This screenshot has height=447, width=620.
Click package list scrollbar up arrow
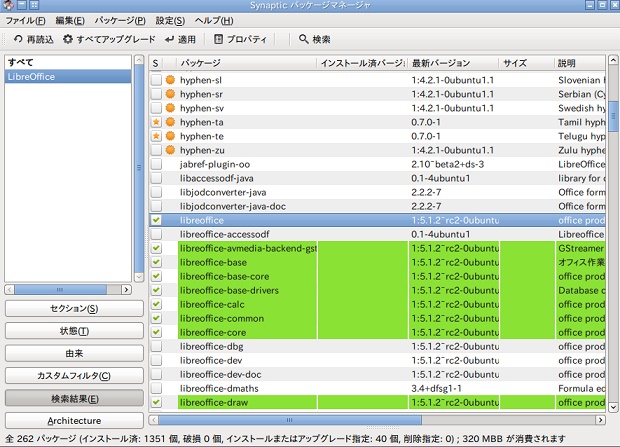pos(613,60)
